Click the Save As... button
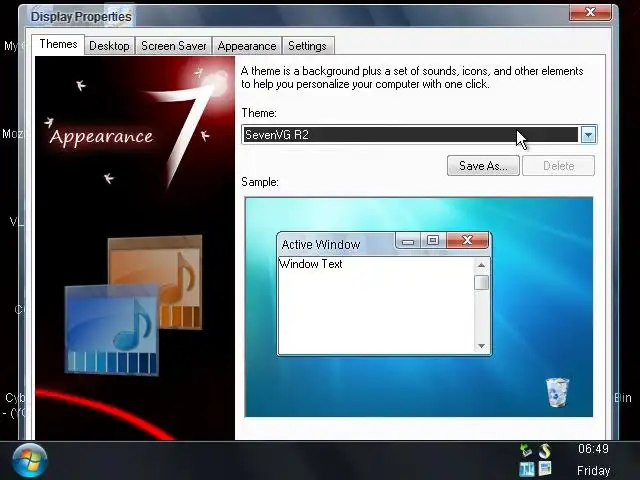Screen dimensions: 640x480 (x=483, y=166)
